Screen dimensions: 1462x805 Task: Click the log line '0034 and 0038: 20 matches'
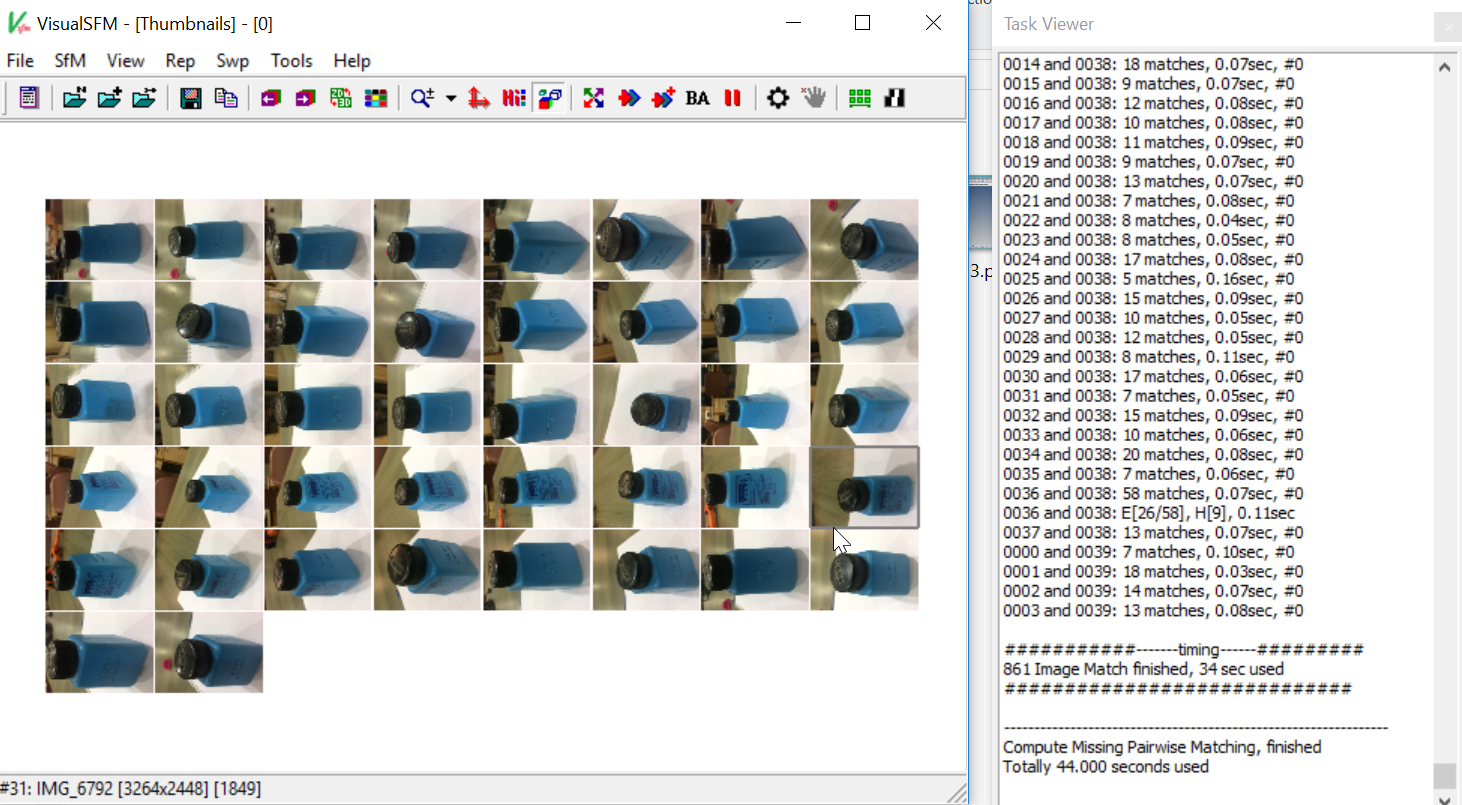[1153, 455]
